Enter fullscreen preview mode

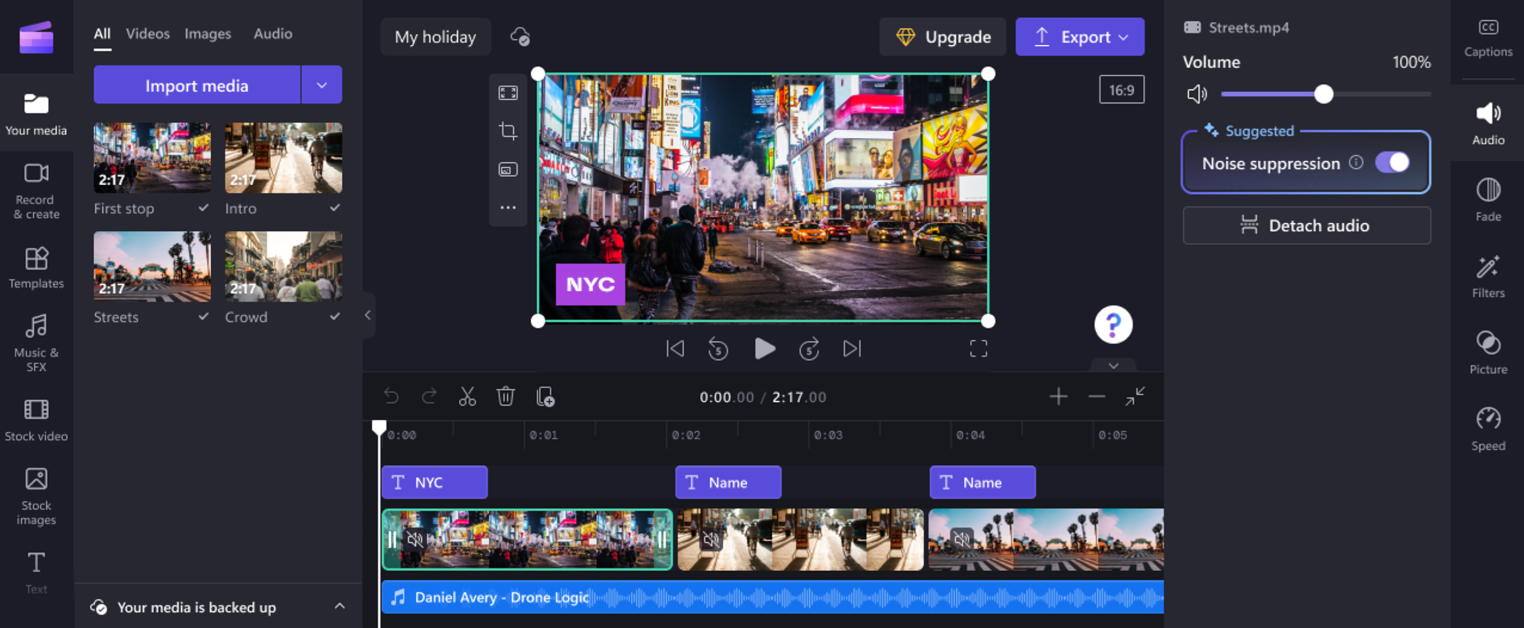point(978,348)
